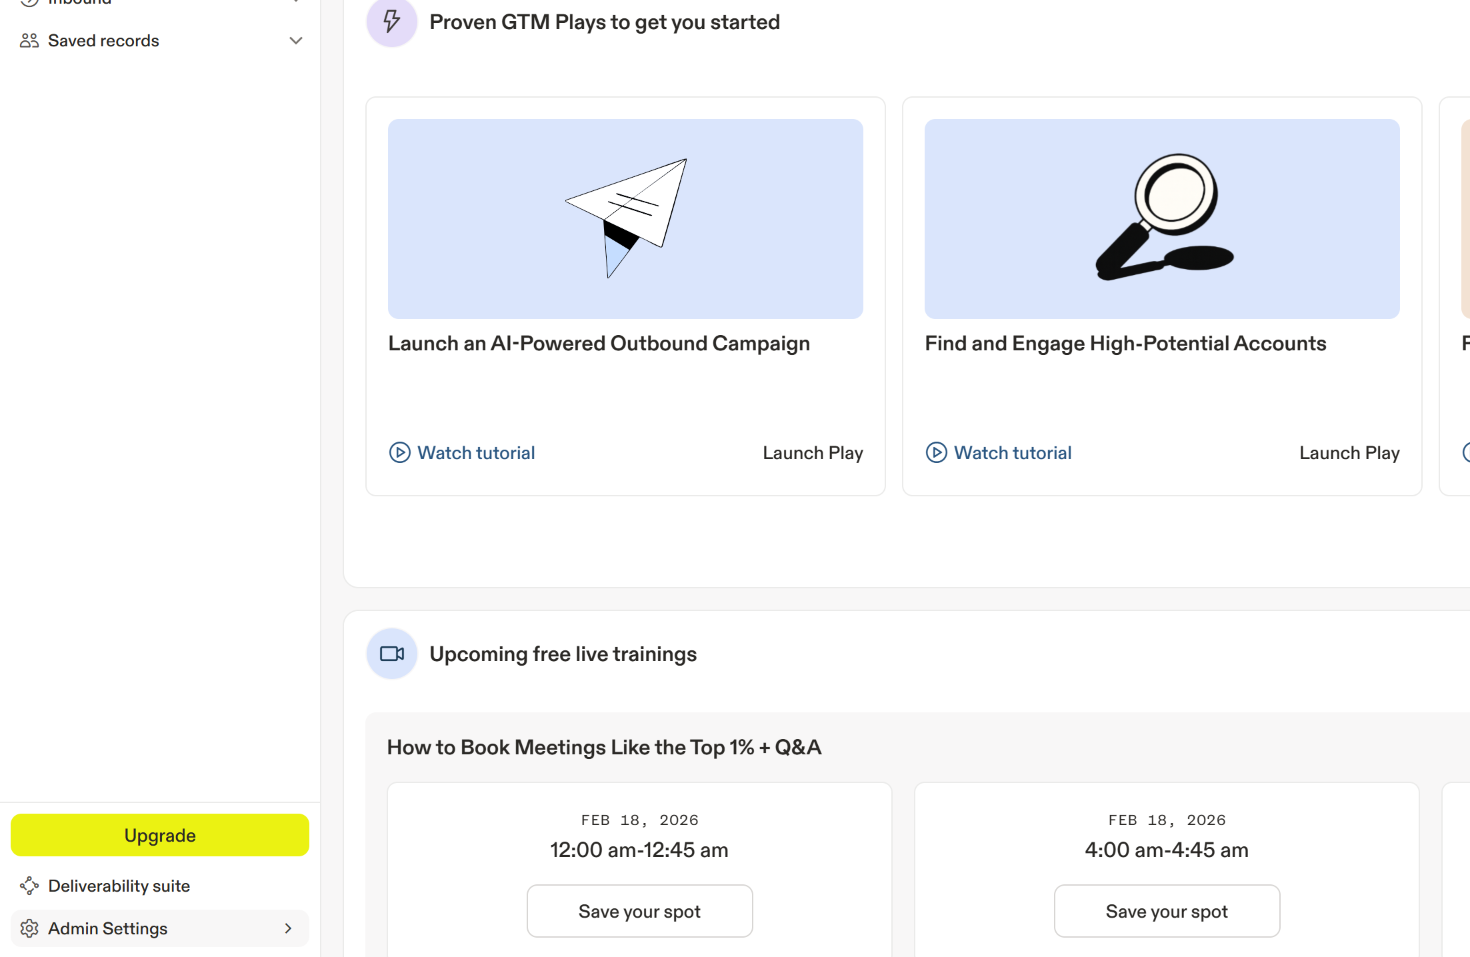Viewport: 1470px width, 957px height.
Task: Open Admin Settings menu item
Action: coord(108,929)
